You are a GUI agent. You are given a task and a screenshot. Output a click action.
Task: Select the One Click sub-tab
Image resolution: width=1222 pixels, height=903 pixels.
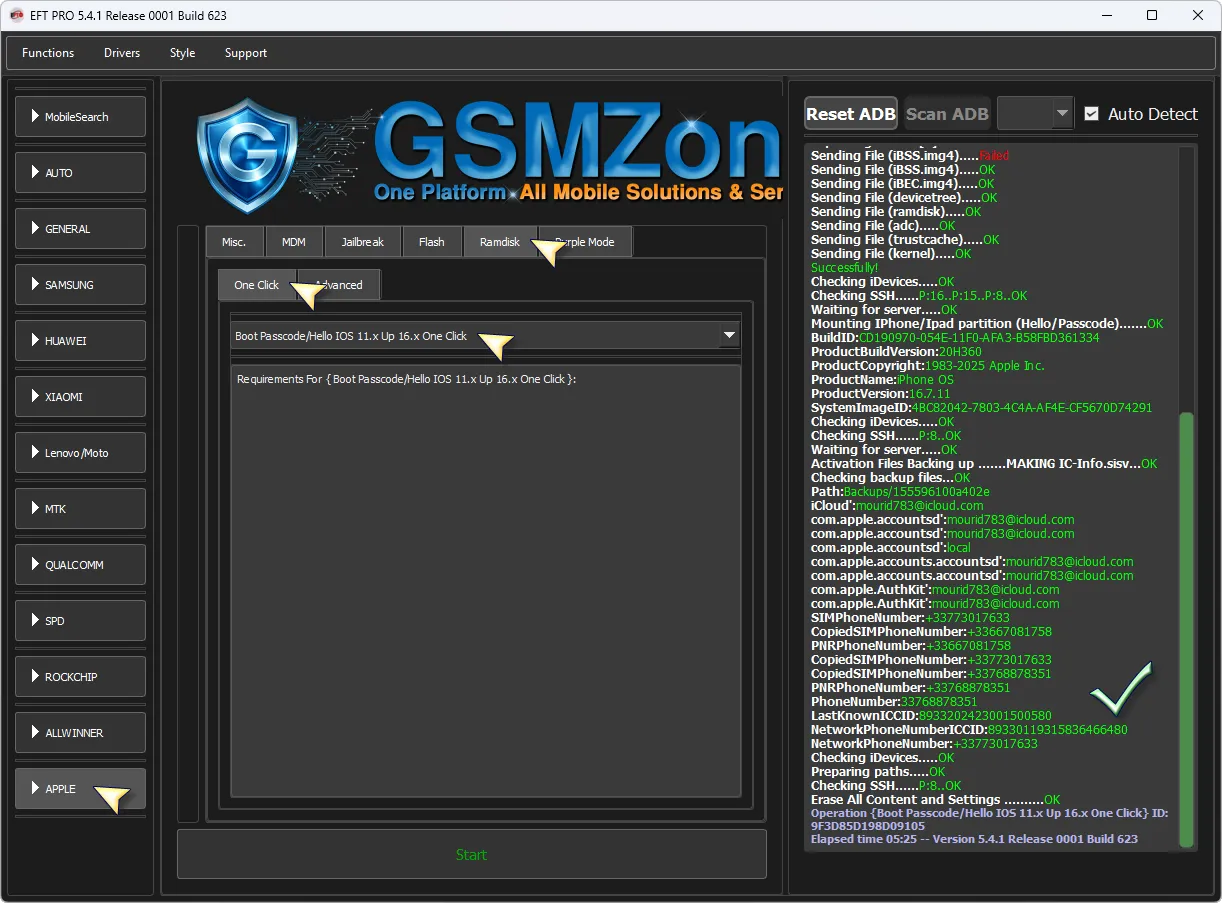click(256, 285)
